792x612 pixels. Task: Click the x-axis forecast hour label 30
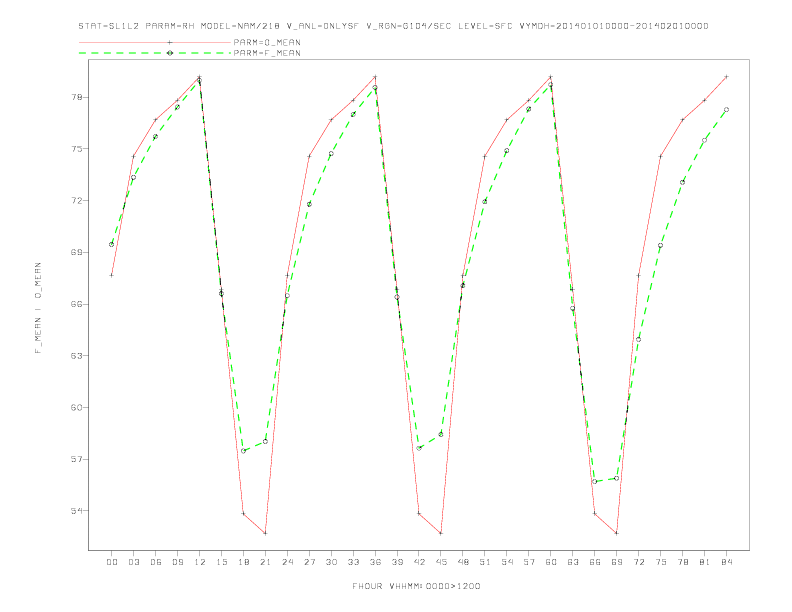[331, 562]
